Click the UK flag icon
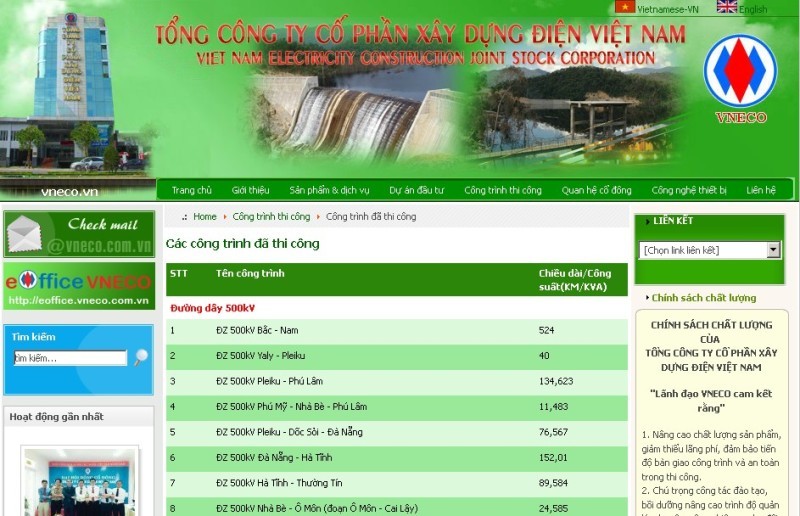Viewport: 800px width, 516px height. click(x=727, y=7)
